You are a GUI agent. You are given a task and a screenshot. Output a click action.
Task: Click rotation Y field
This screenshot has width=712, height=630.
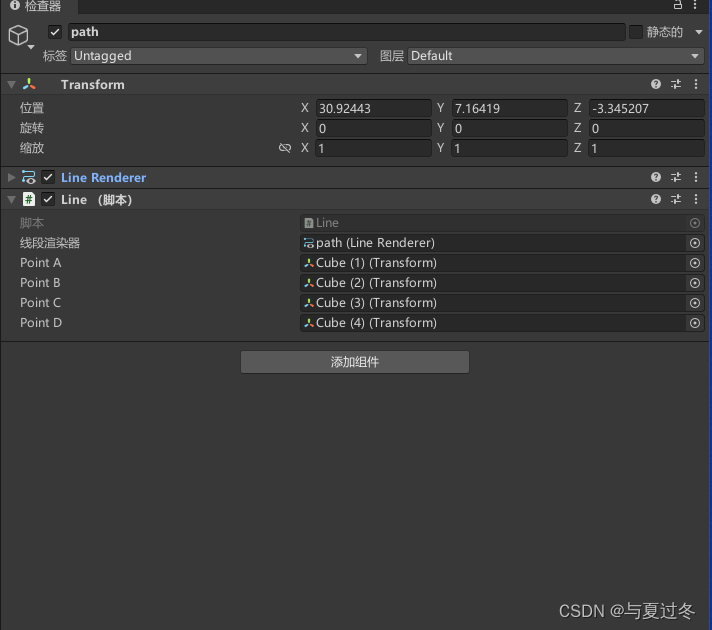point(509,129)
